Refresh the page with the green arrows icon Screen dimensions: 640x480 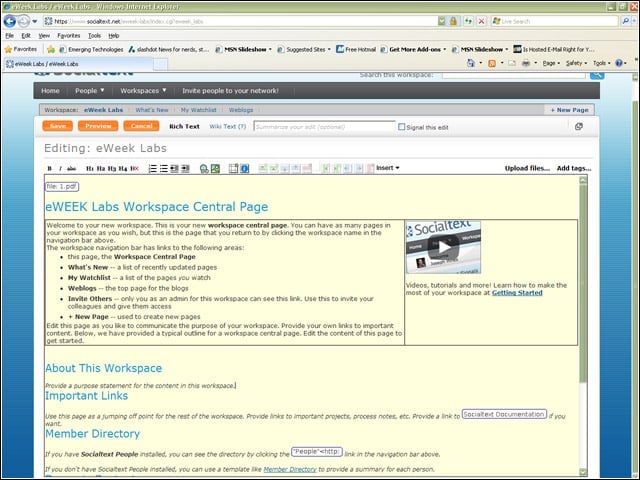pos(469,21)
